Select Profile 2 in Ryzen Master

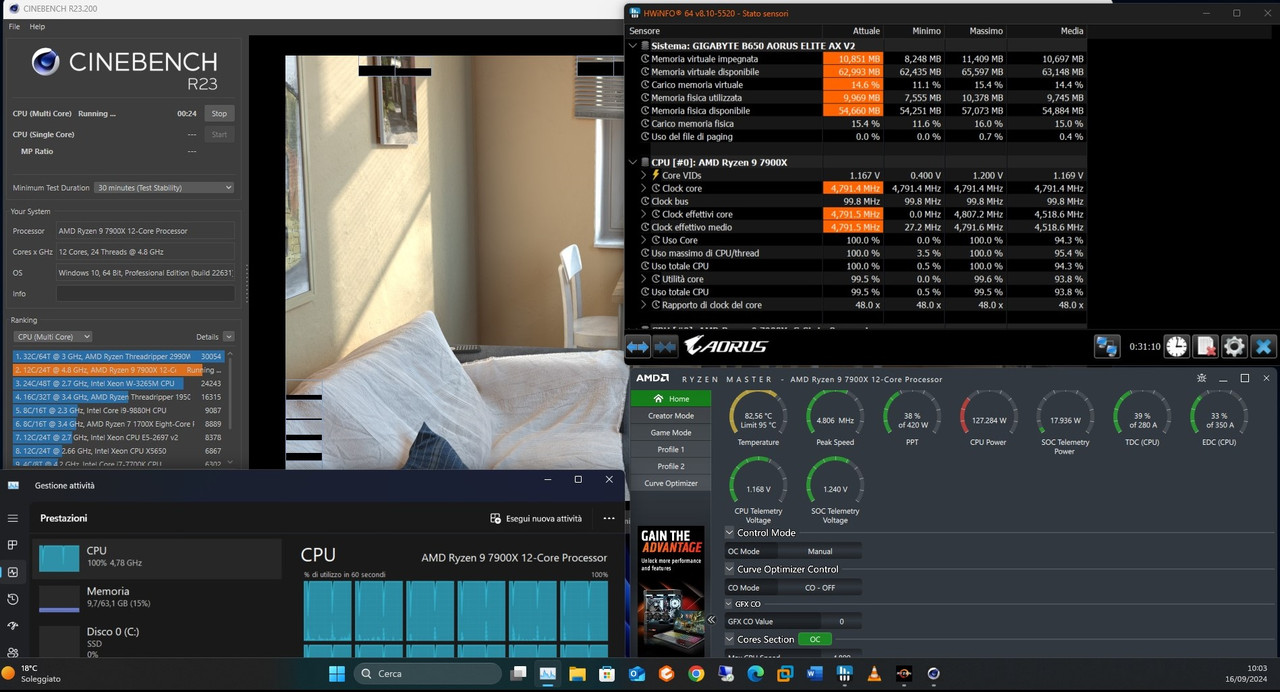pos(671,466)
